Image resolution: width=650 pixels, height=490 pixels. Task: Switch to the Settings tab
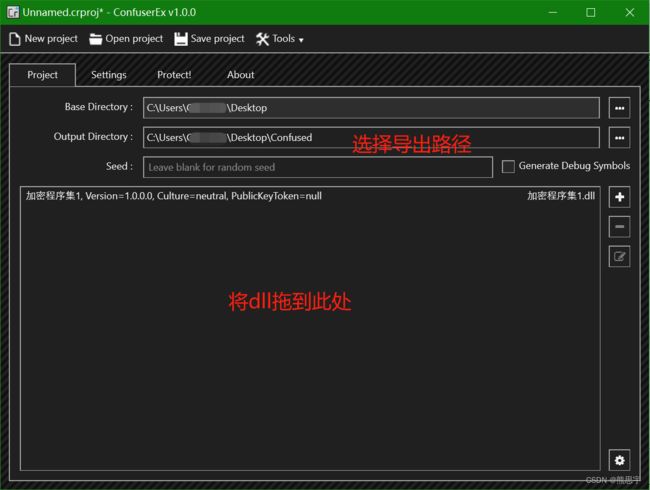click(109, 75)
